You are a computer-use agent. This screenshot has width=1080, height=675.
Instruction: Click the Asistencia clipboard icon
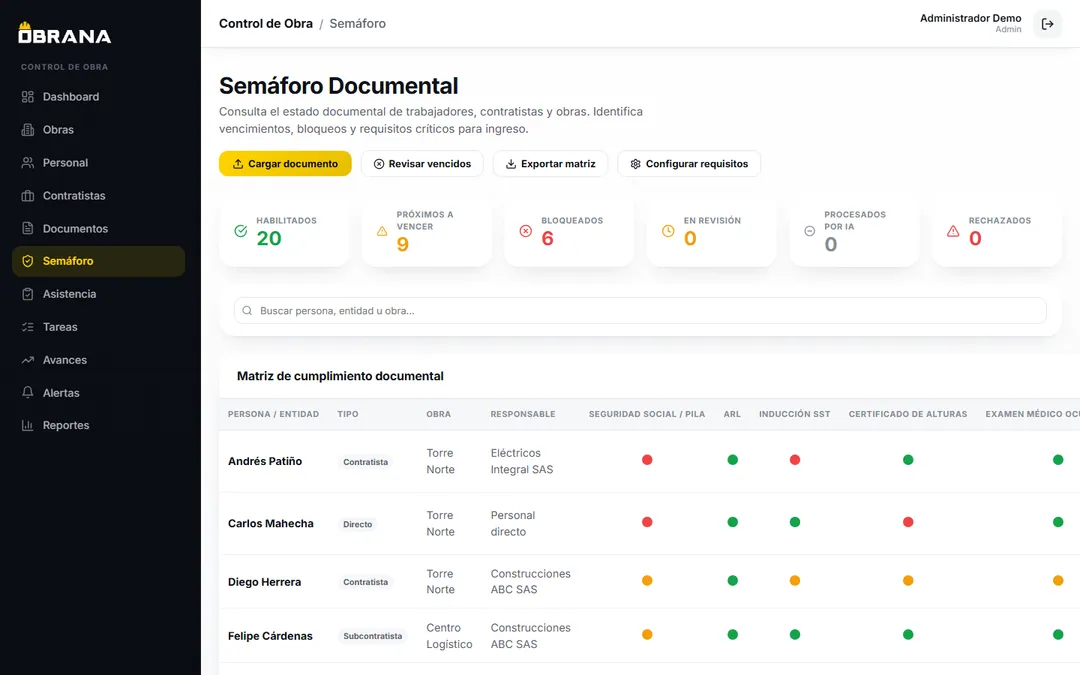(28, 294)
